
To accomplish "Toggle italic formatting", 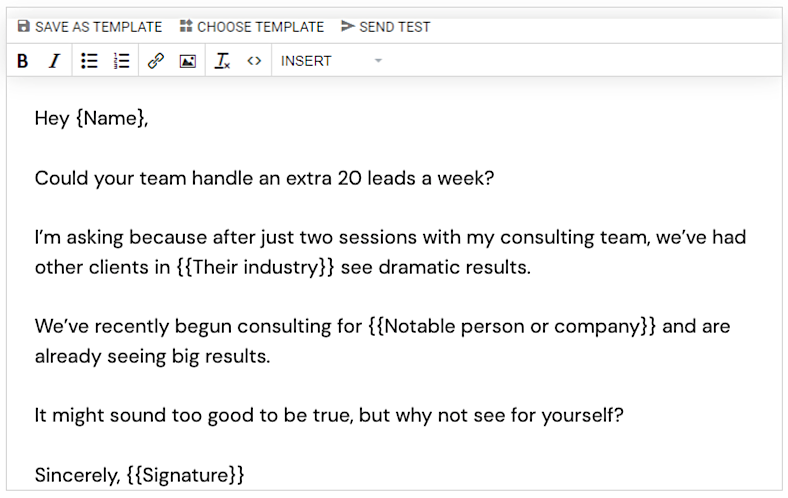I will click(x=54, y=61).
